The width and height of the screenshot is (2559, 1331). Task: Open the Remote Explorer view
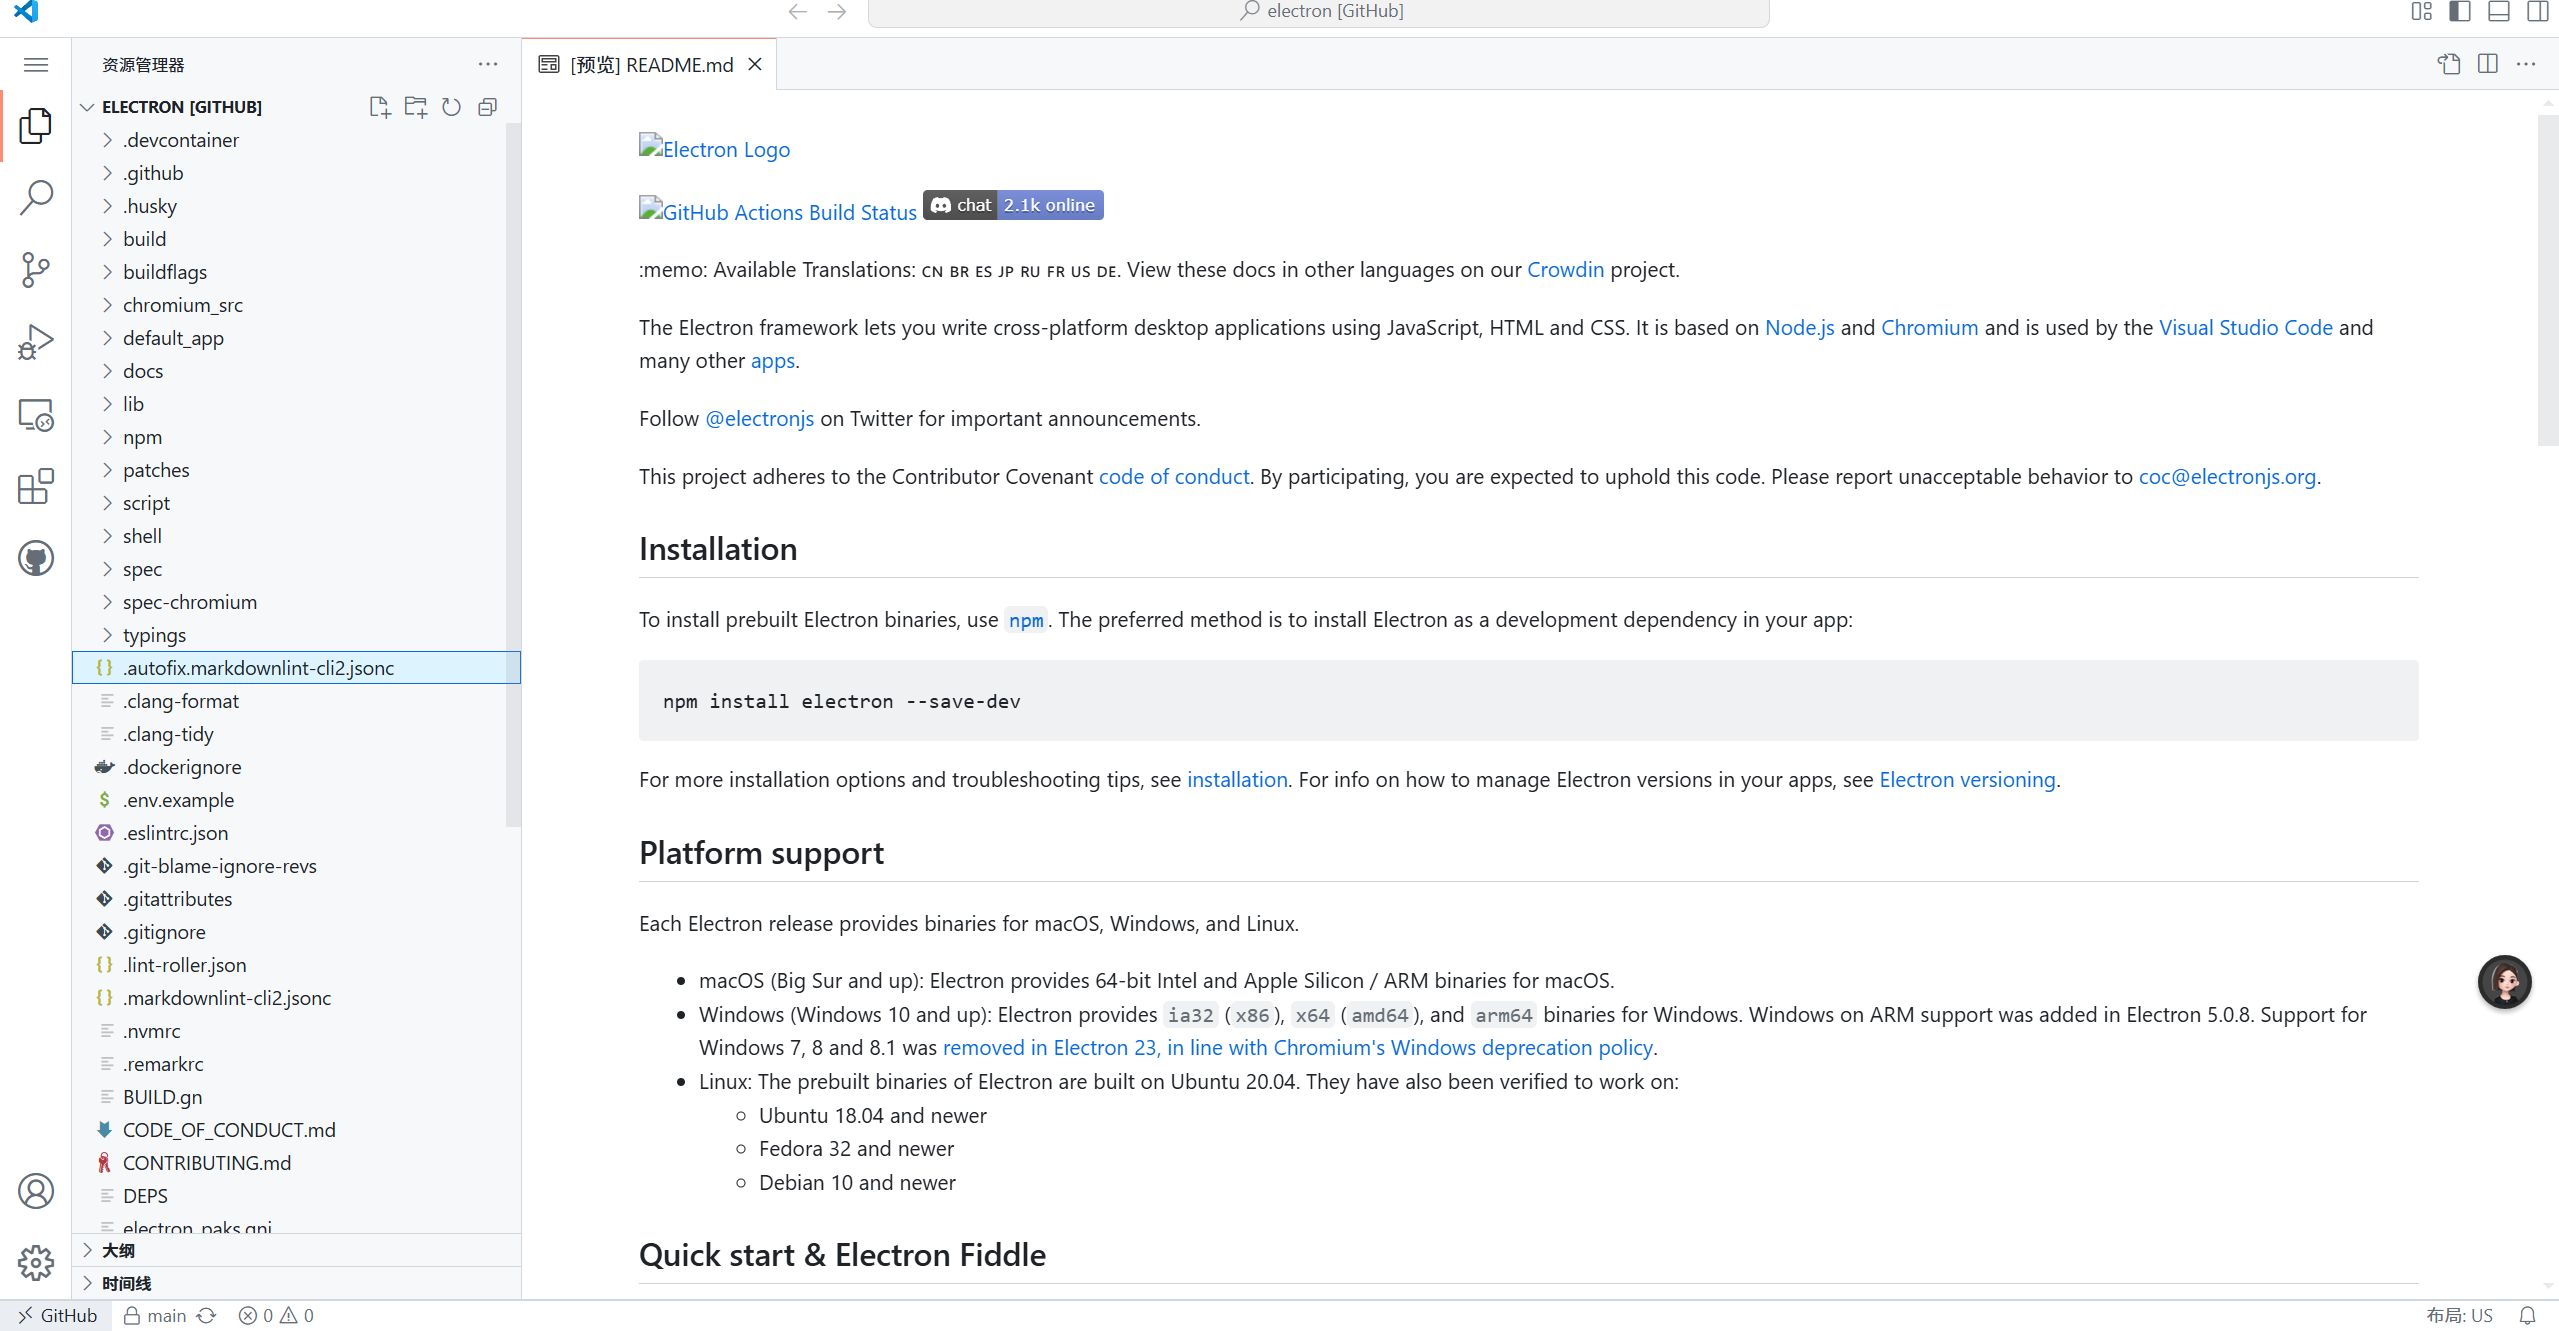tap(36, 414)
